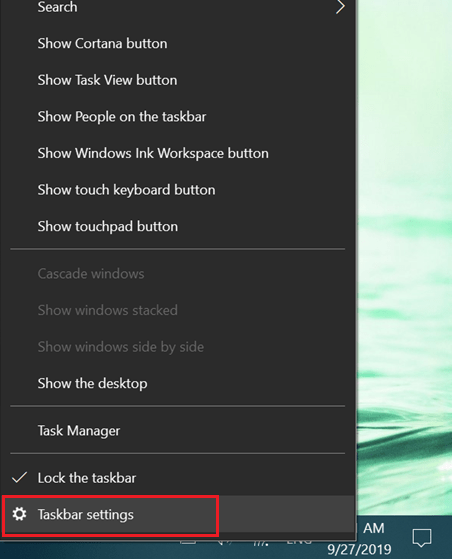Enable Show Task View button

(x=107, y=80)
